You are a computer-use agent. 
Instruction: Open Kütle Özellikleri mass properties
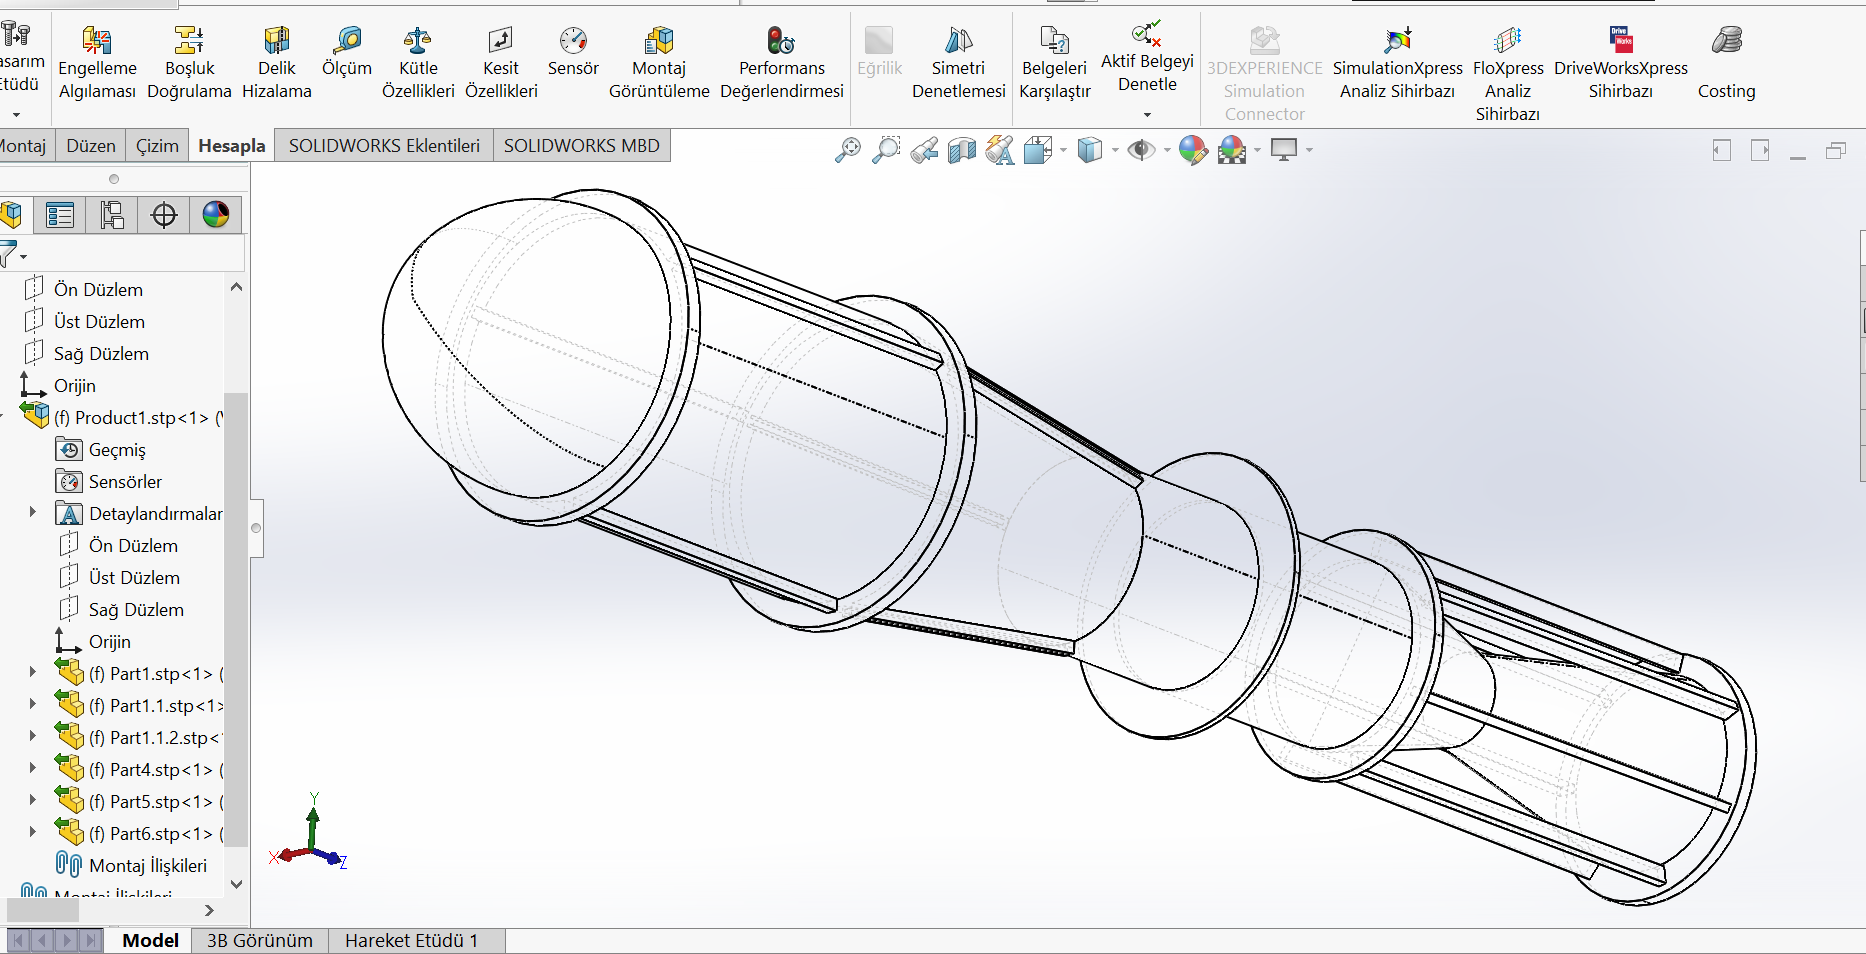418,63
